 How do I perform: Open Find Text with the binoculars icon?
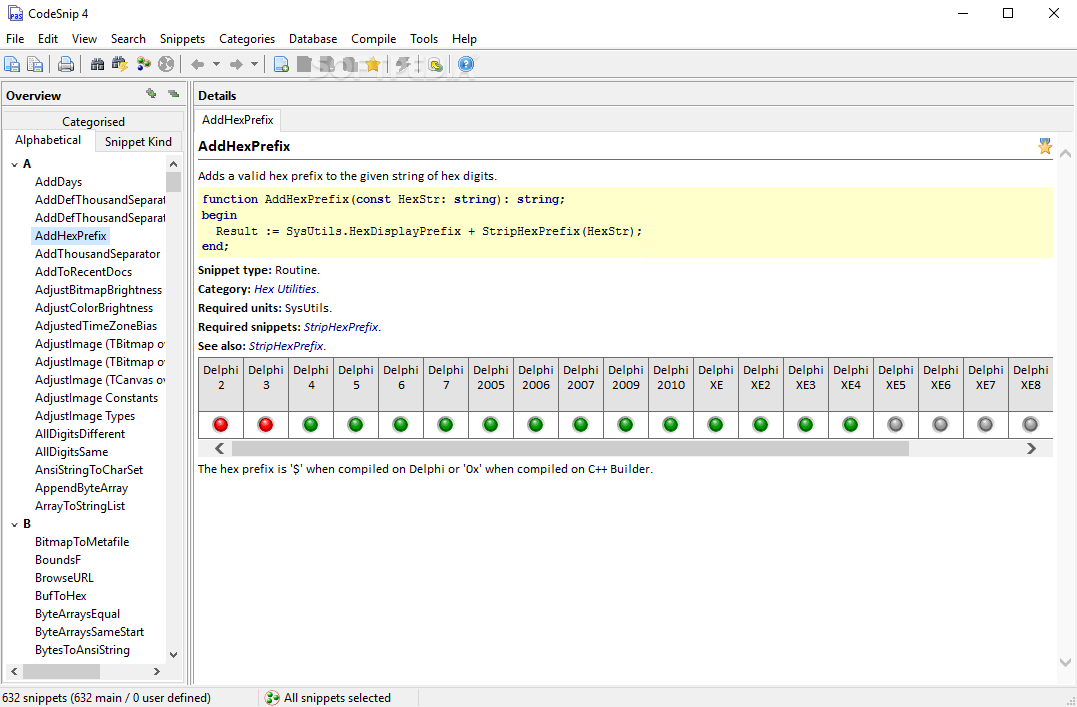98,65
